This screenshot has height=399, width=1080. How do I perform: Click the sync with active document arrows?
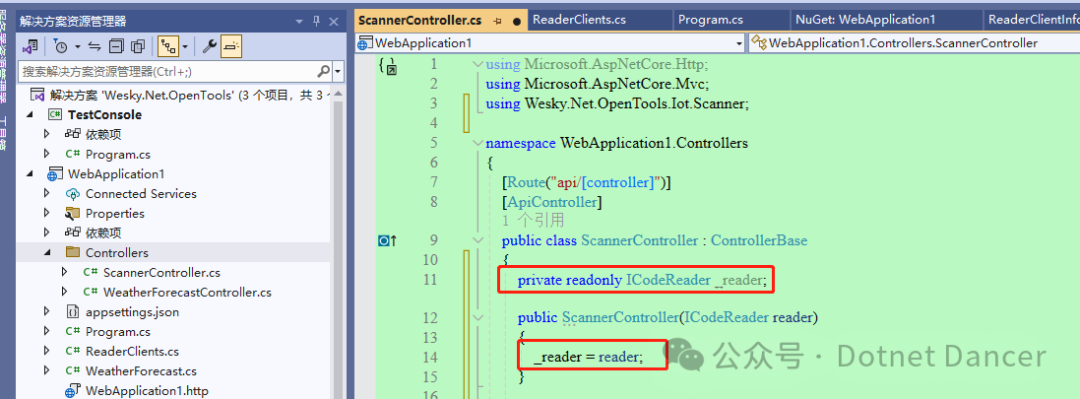tap(95, 47)
